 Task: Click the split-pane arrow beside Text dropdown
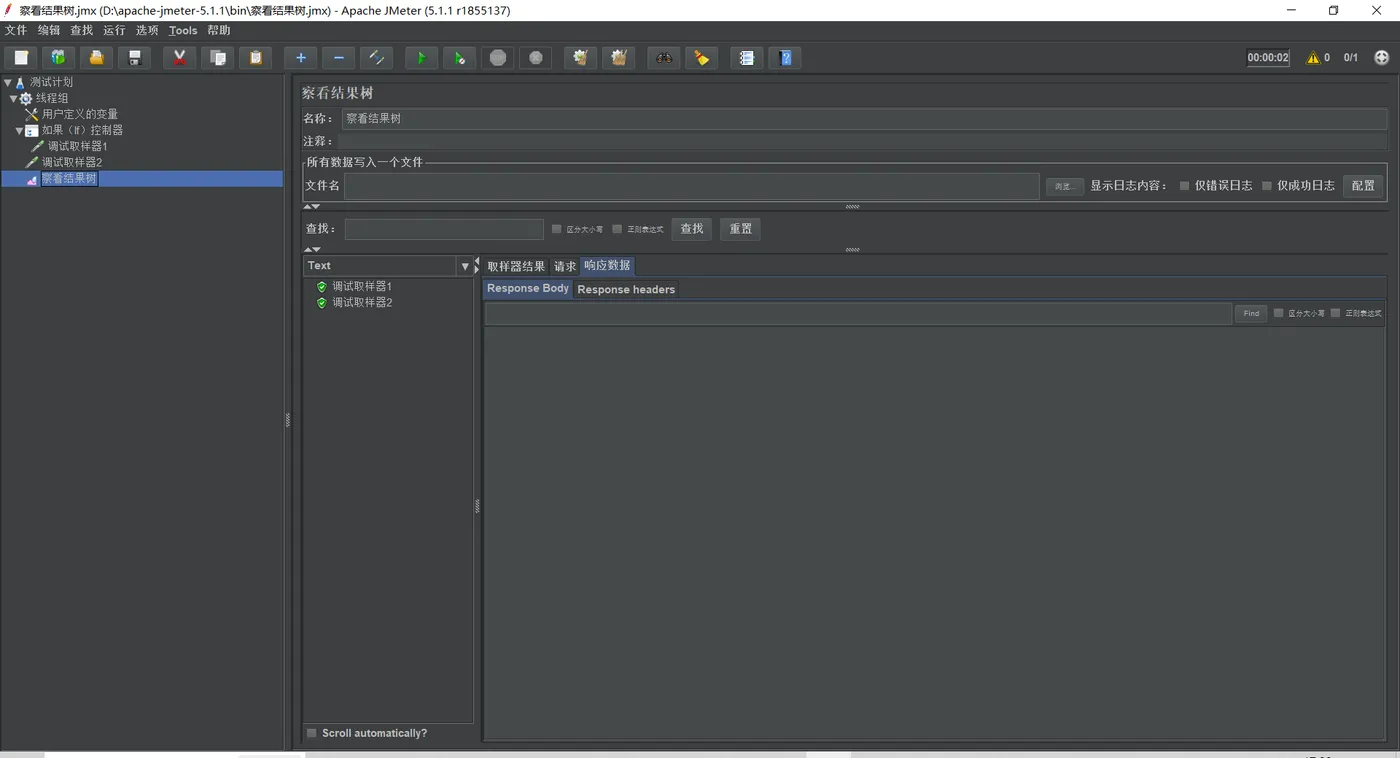click(476, 266)
